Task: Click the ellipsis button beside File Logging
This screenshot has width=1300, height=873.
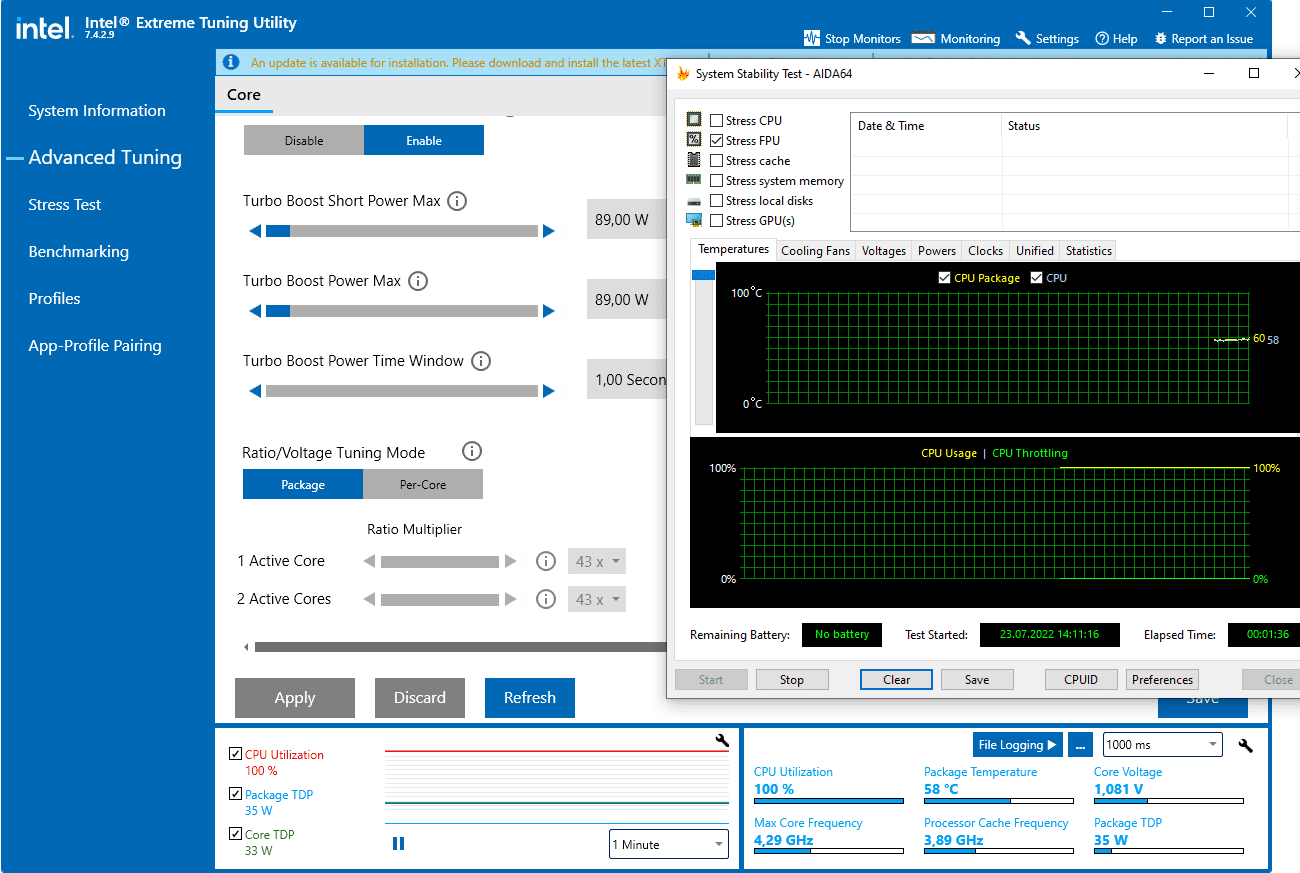Action: click(1079, 744)
